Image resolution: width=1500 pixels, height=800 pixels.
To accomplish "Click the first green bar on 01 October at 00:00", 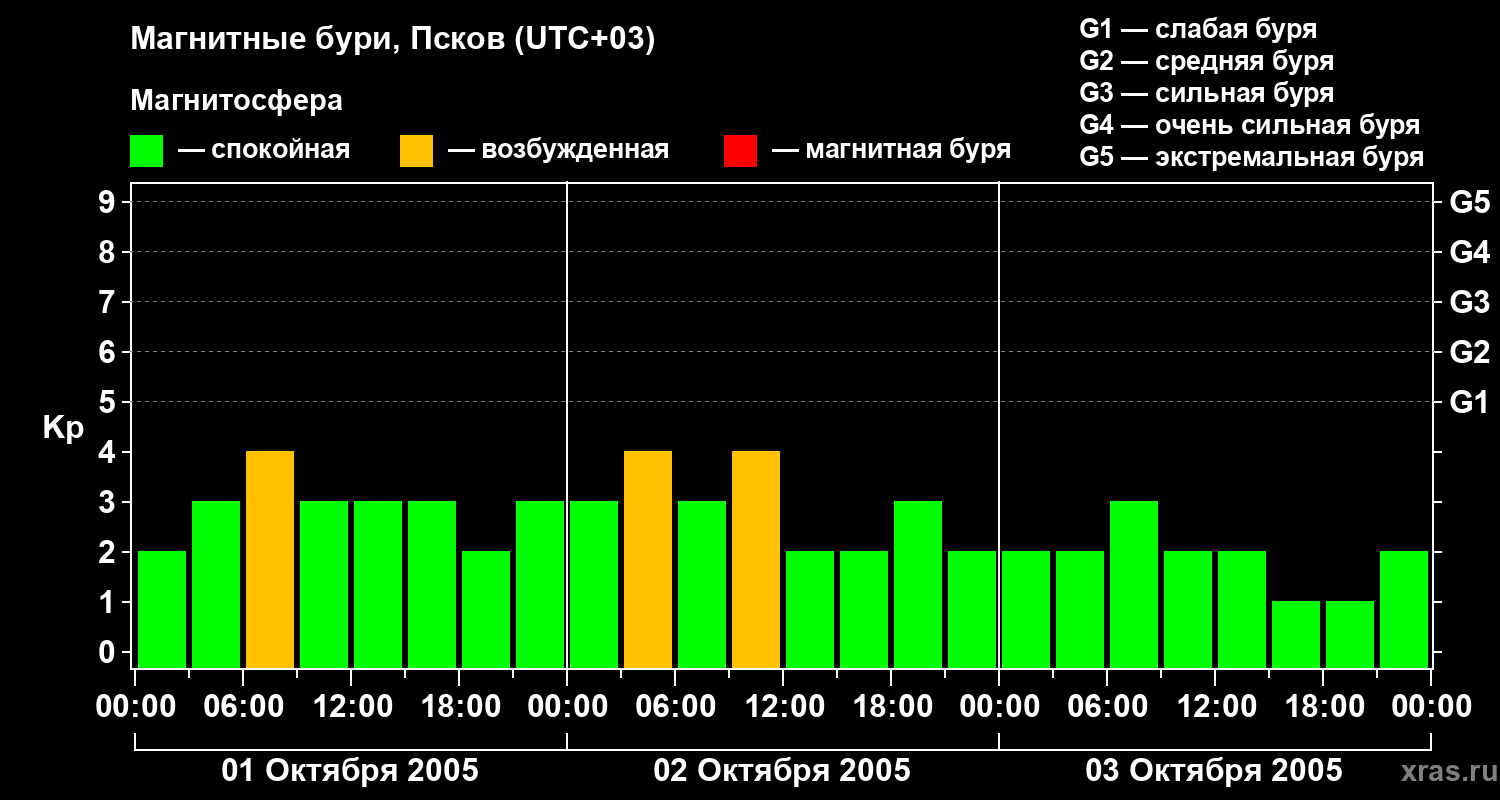I will pos(162,609).
